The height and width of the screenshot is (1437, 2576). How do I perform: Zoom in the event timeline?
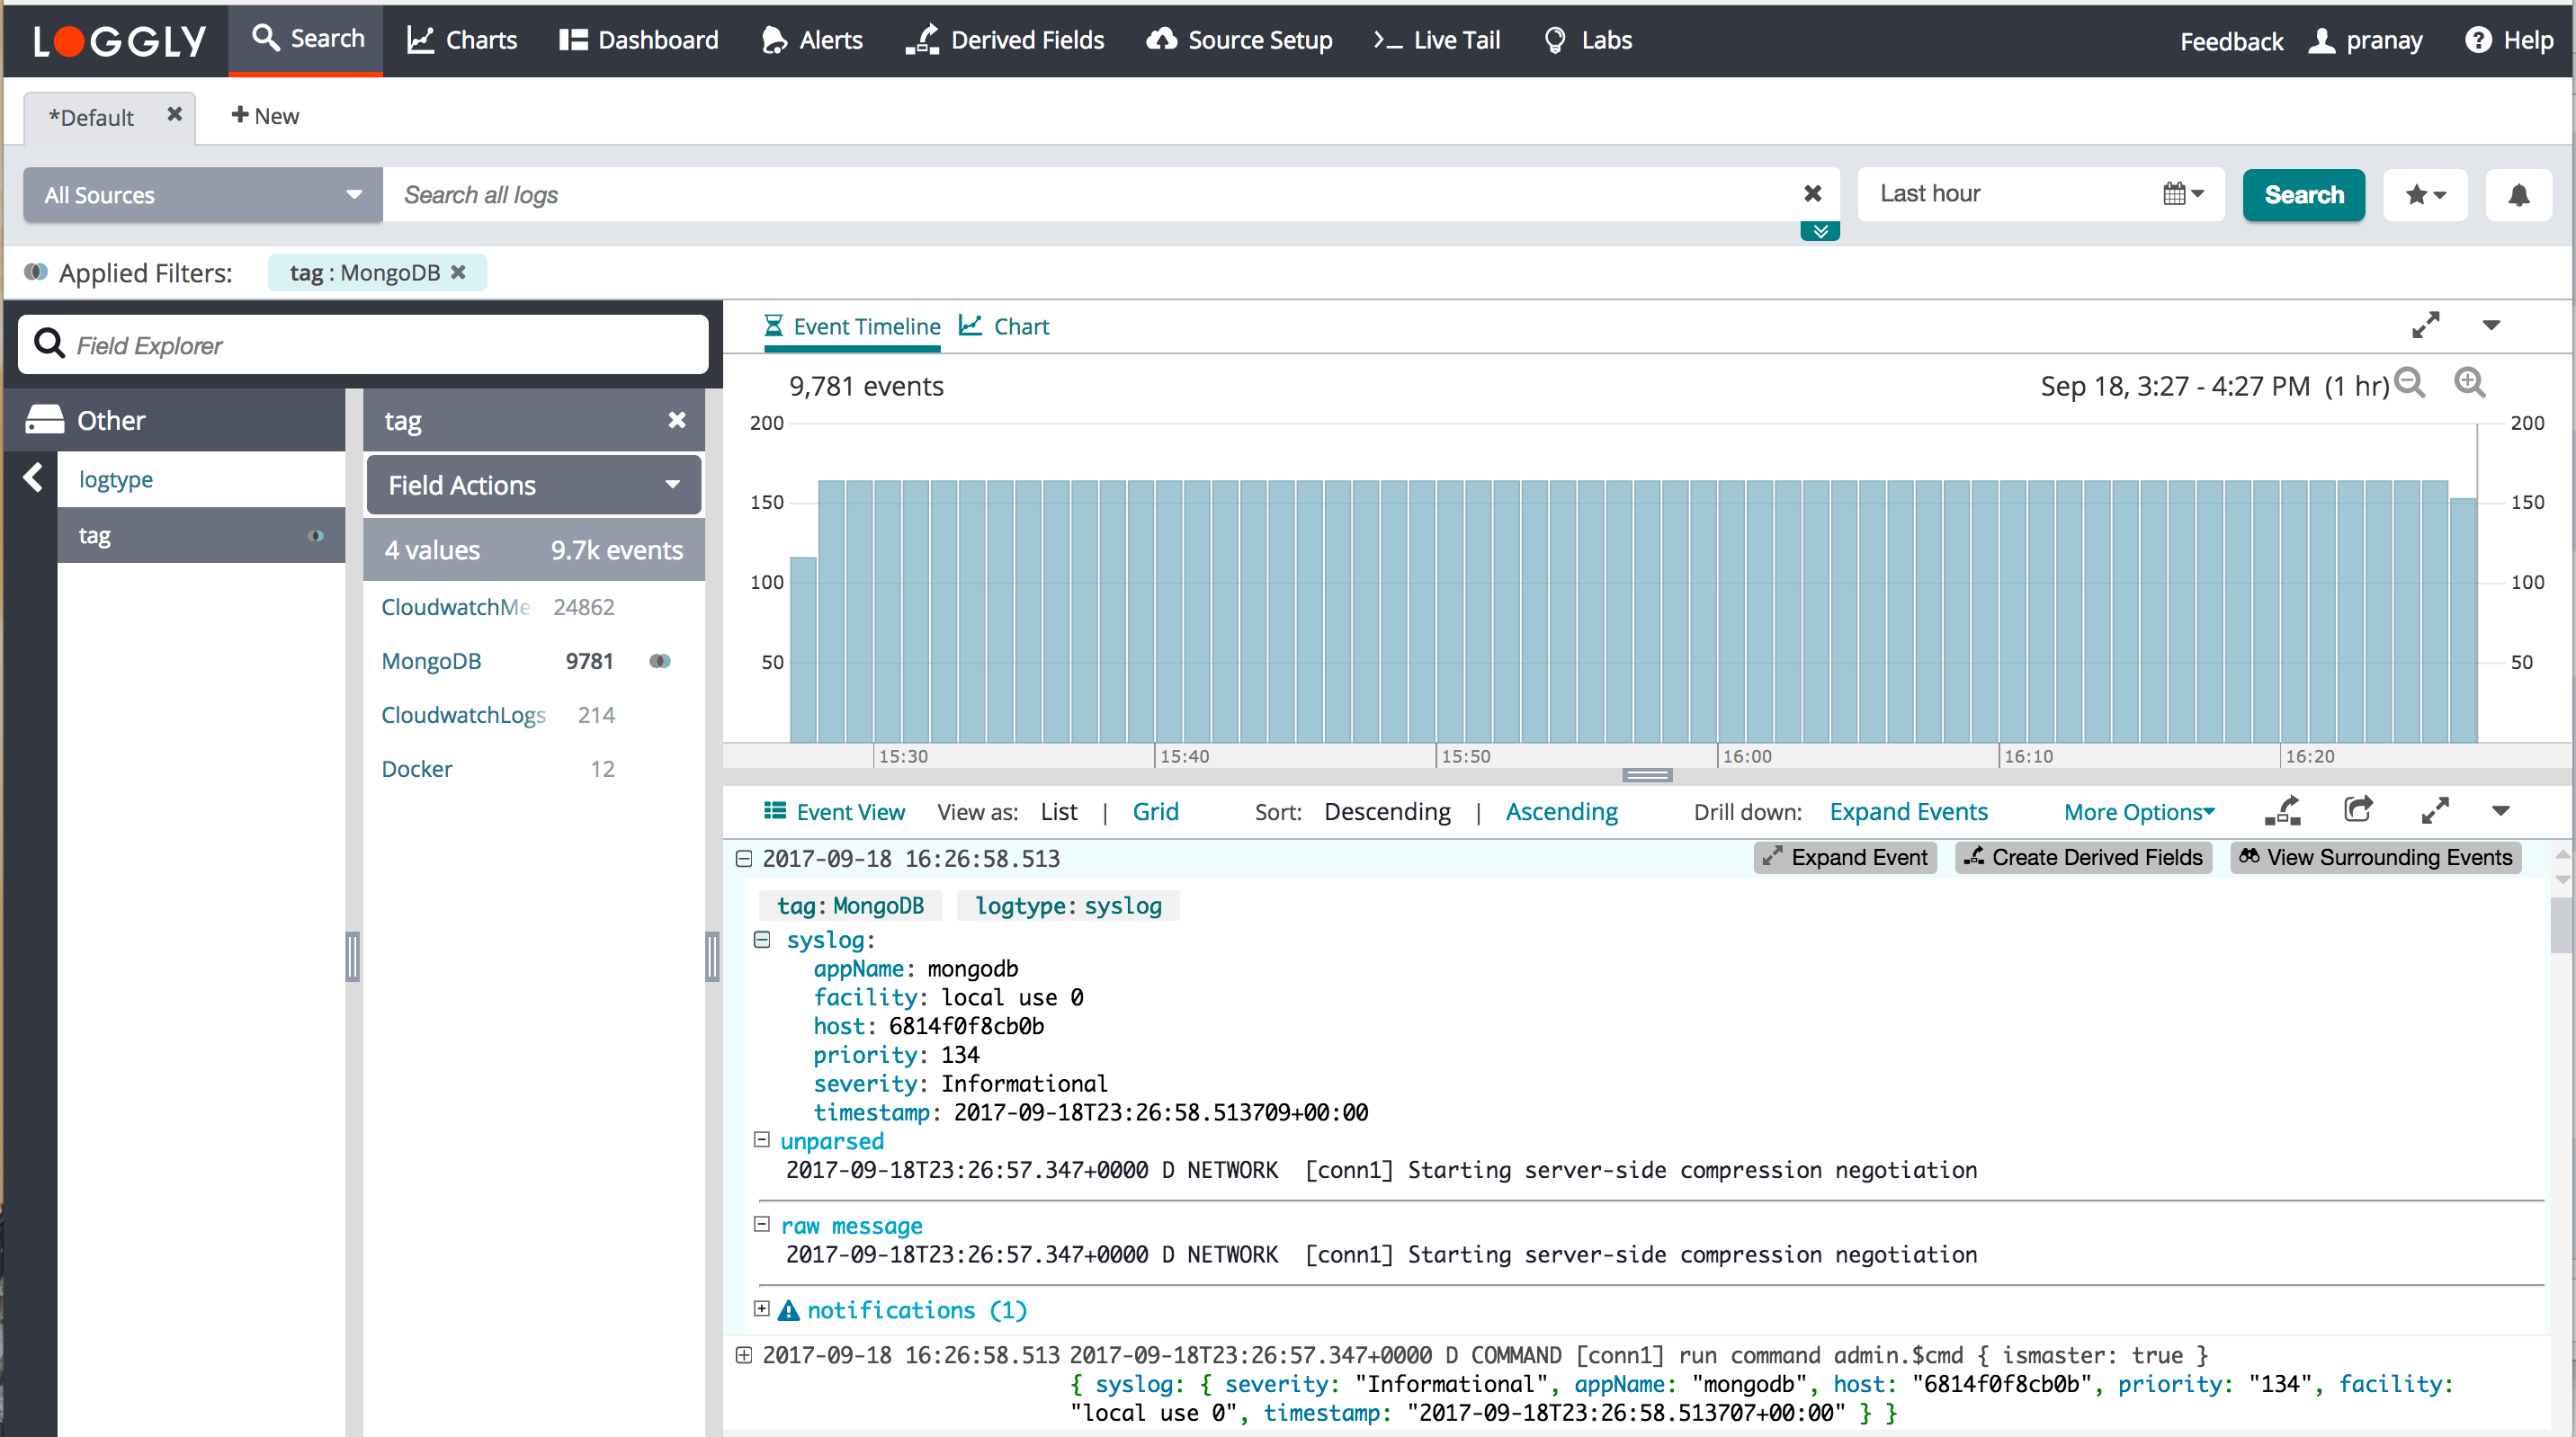click(2469, 384)
